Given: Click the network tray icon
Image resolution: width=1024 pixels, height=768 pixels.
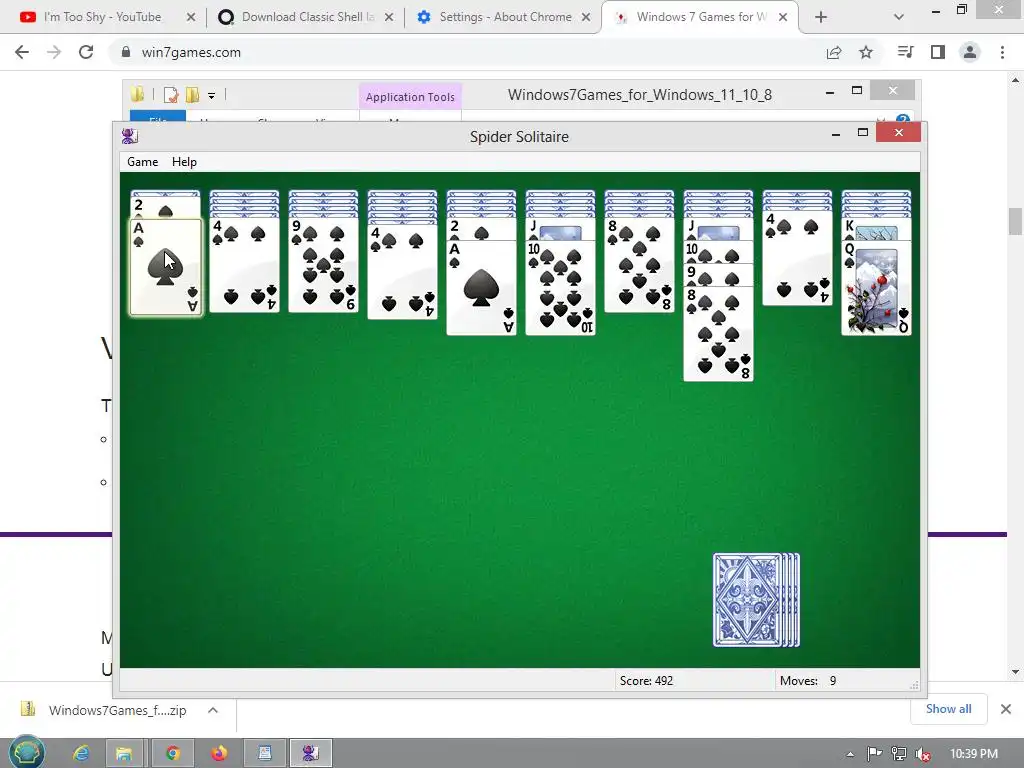Looking at the screenshot, I should 899,754.
